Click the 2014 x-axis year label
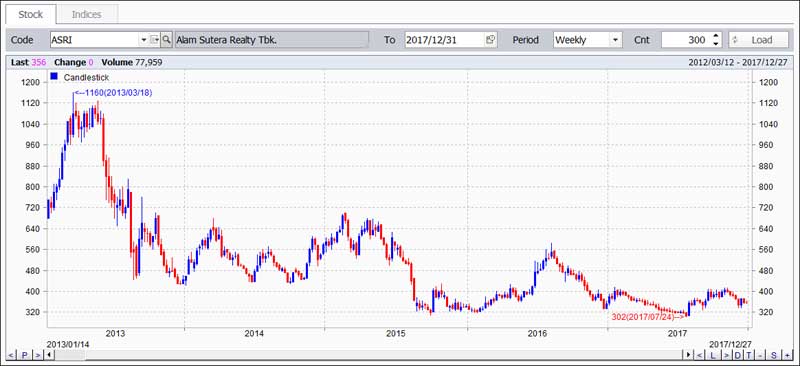Image resolution: width=800 pixels, height=366 pixels. (254, 334)
